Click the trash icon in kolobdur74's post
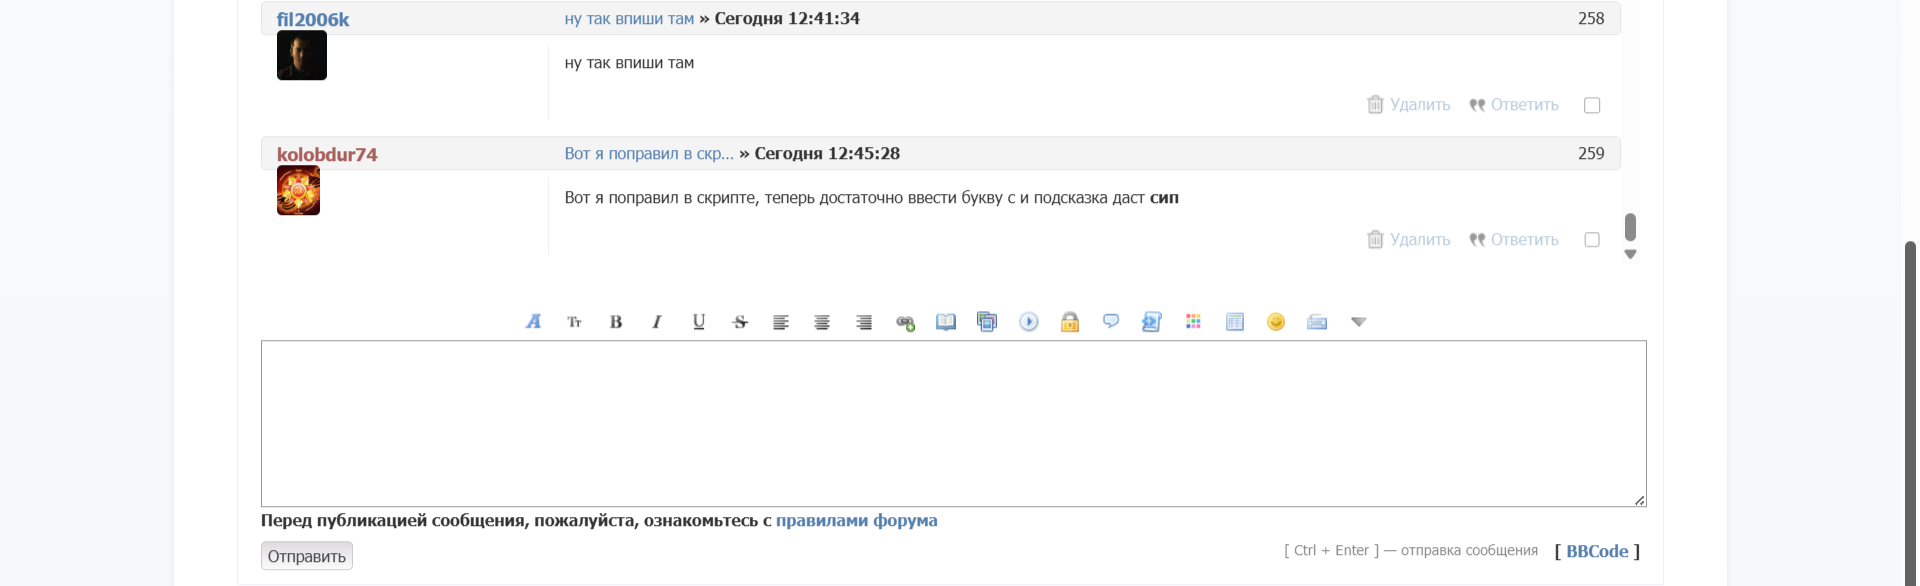1920x586 pixels. [x=1376, y=240]
